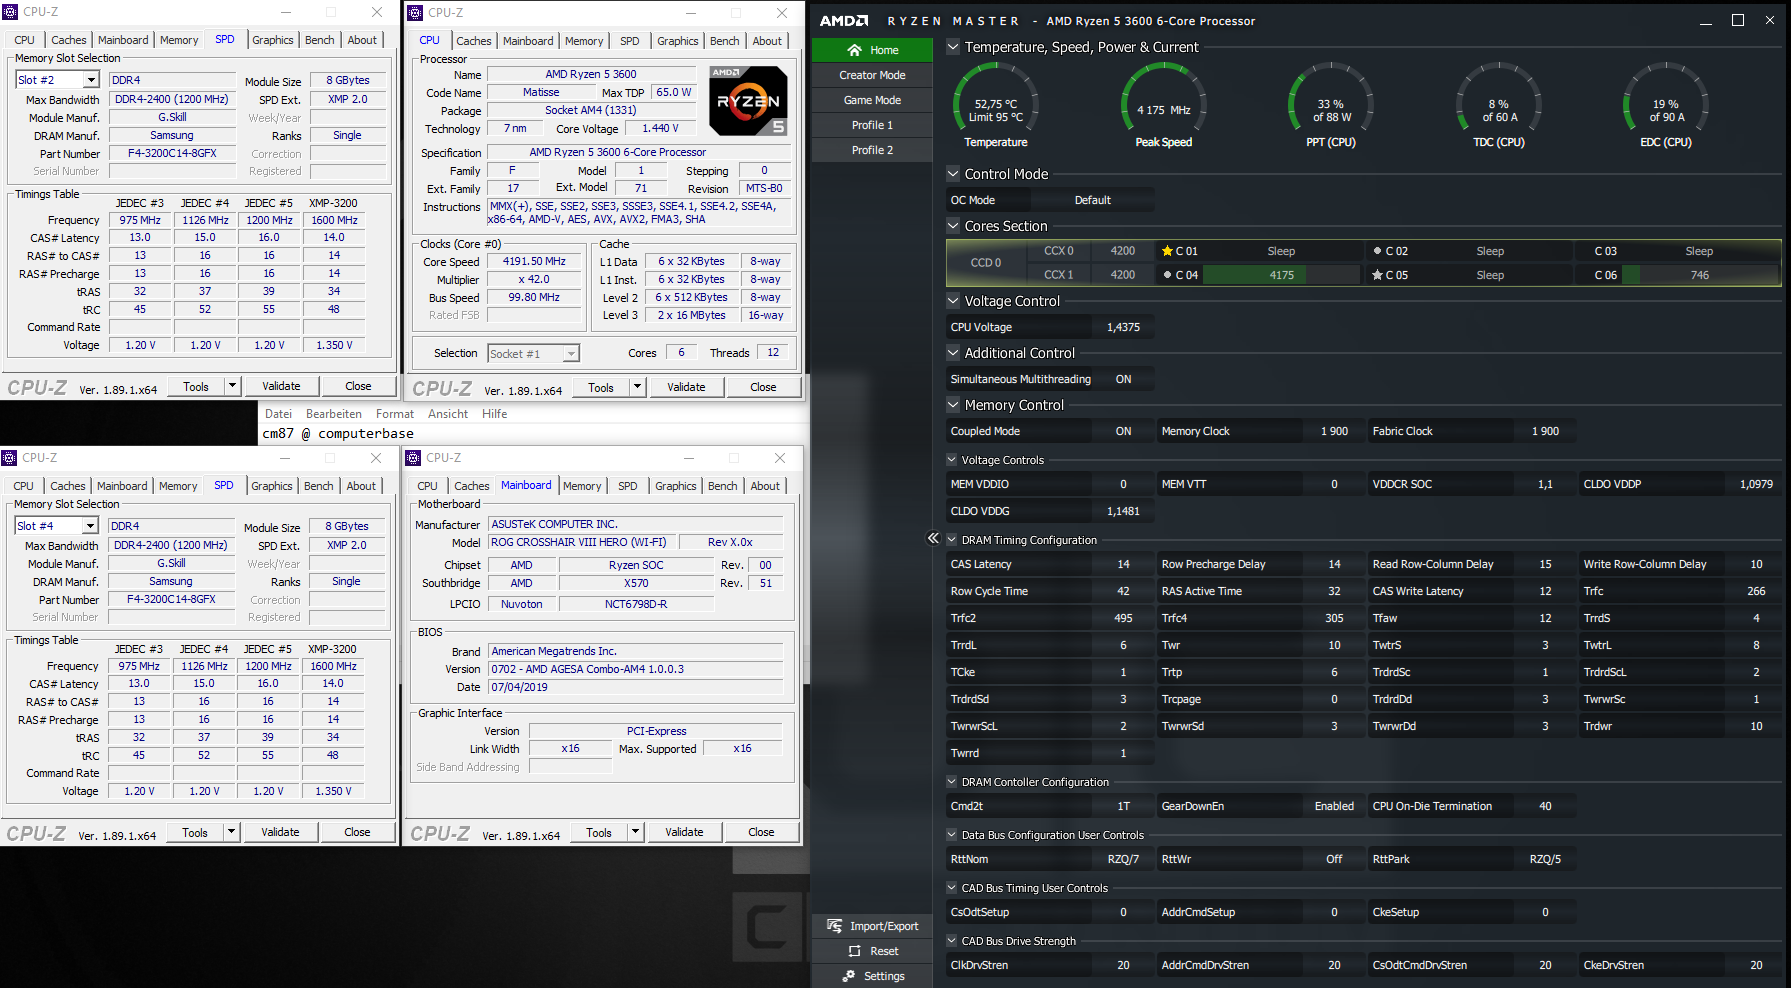Open Ryzen Master Settings gear
1791x988 pixels.
849,976
